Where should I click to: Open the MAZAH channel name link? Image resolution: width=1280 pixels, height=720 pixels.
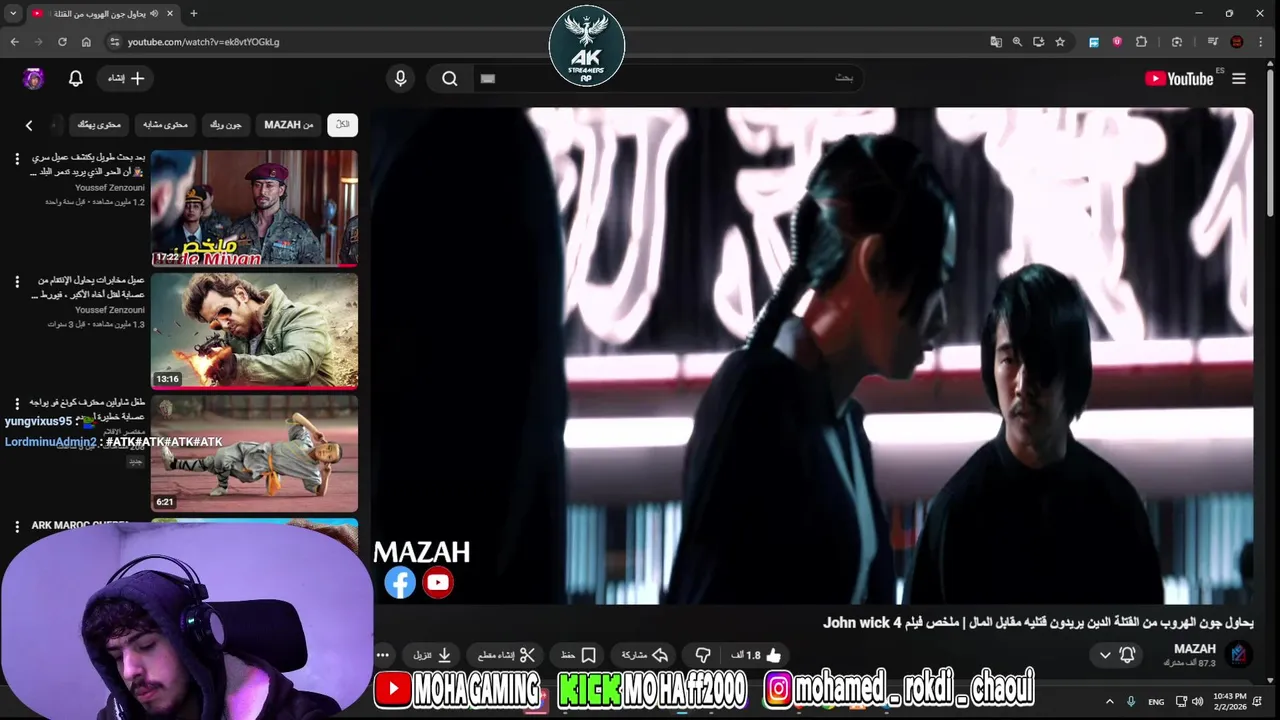pos(1195,649)
